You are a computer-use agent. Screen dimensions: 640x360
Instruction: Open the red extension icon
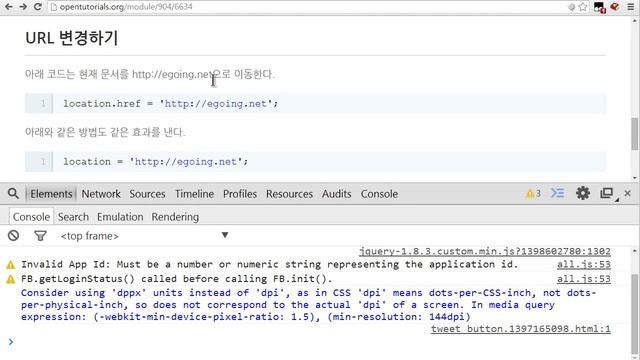[615, 7]
